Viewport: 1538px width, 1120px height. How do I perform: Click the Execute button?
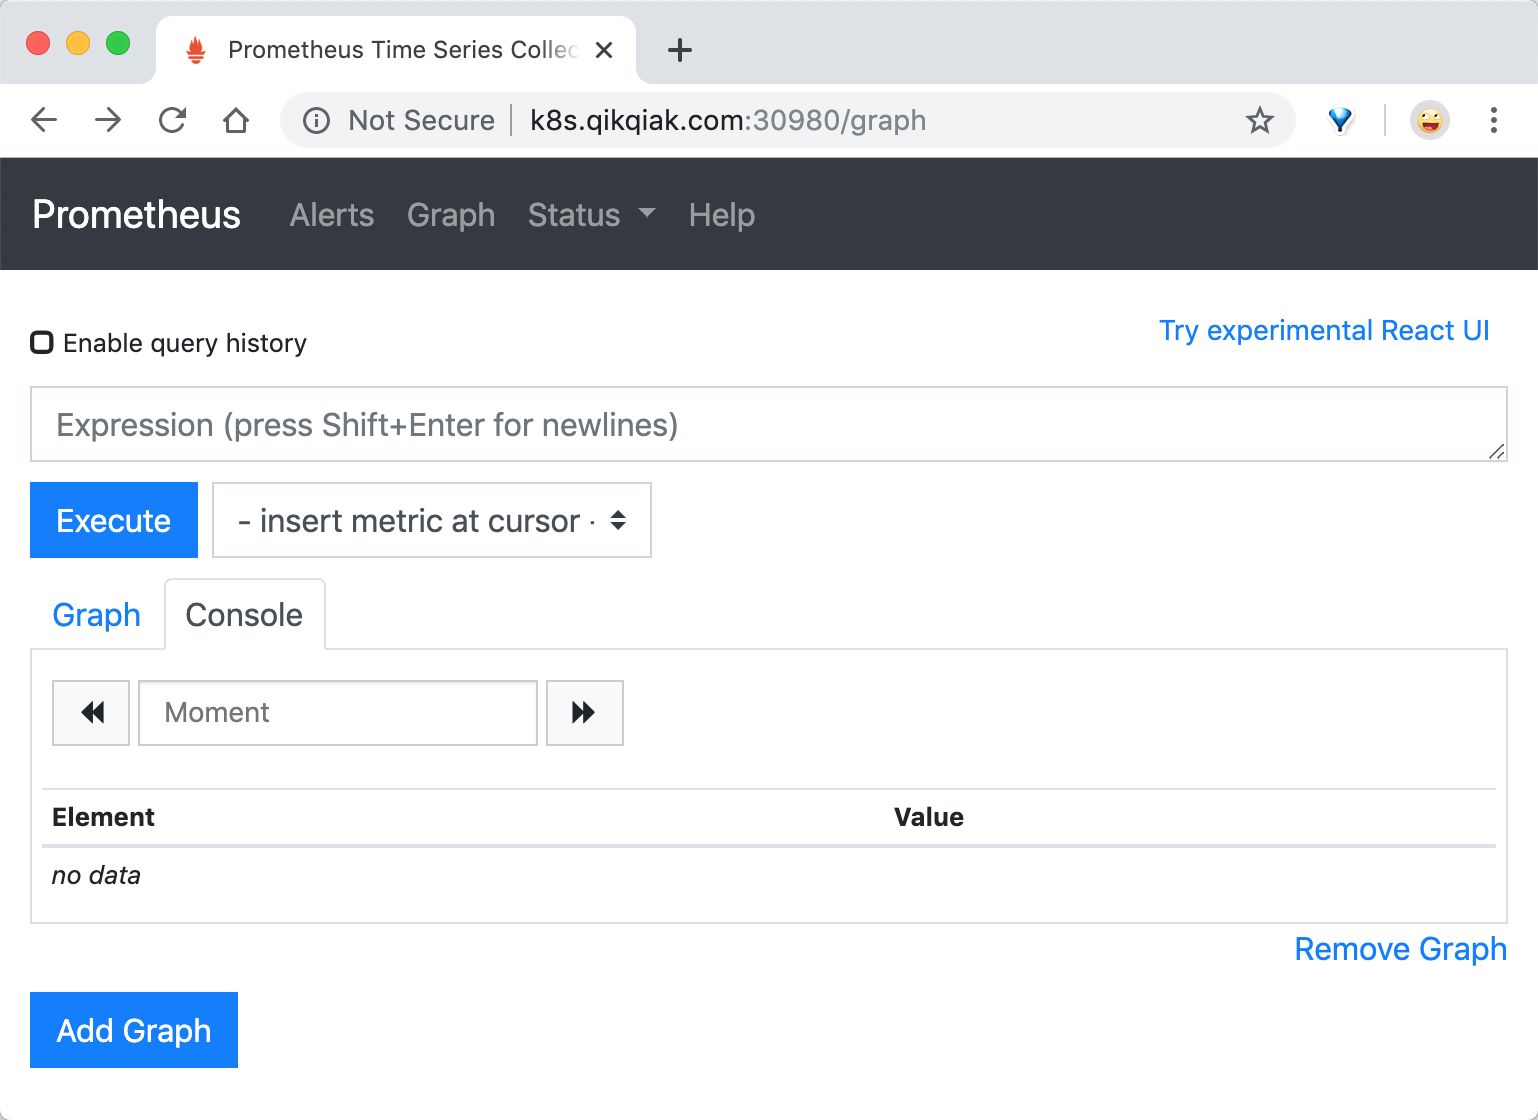point(114,520)
